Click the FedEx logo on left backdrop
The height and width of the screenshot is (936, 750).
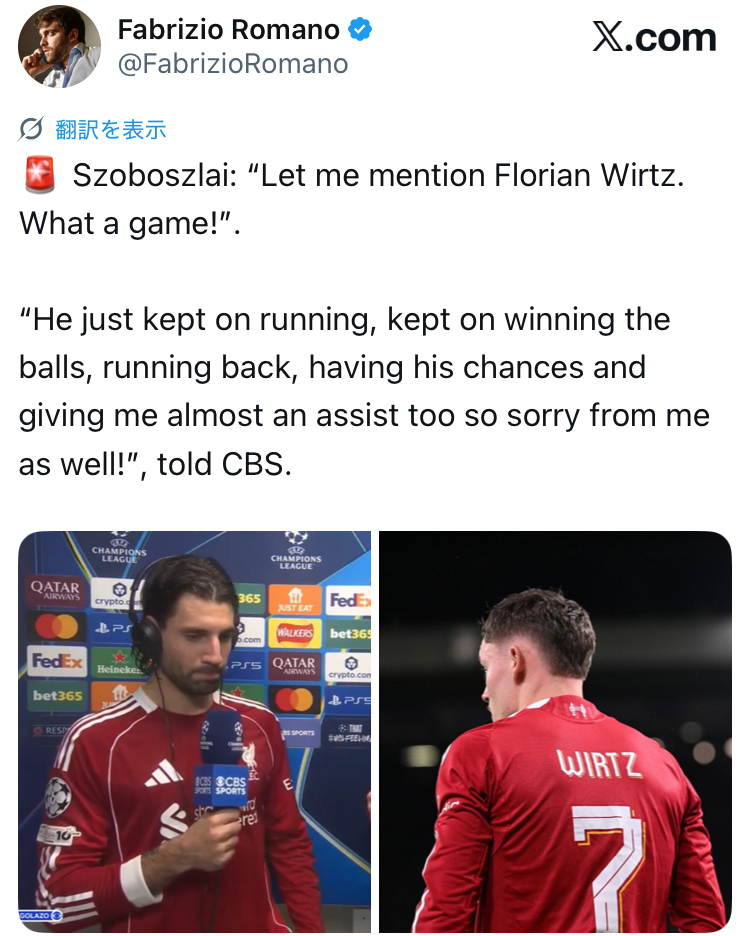(57, 661)
